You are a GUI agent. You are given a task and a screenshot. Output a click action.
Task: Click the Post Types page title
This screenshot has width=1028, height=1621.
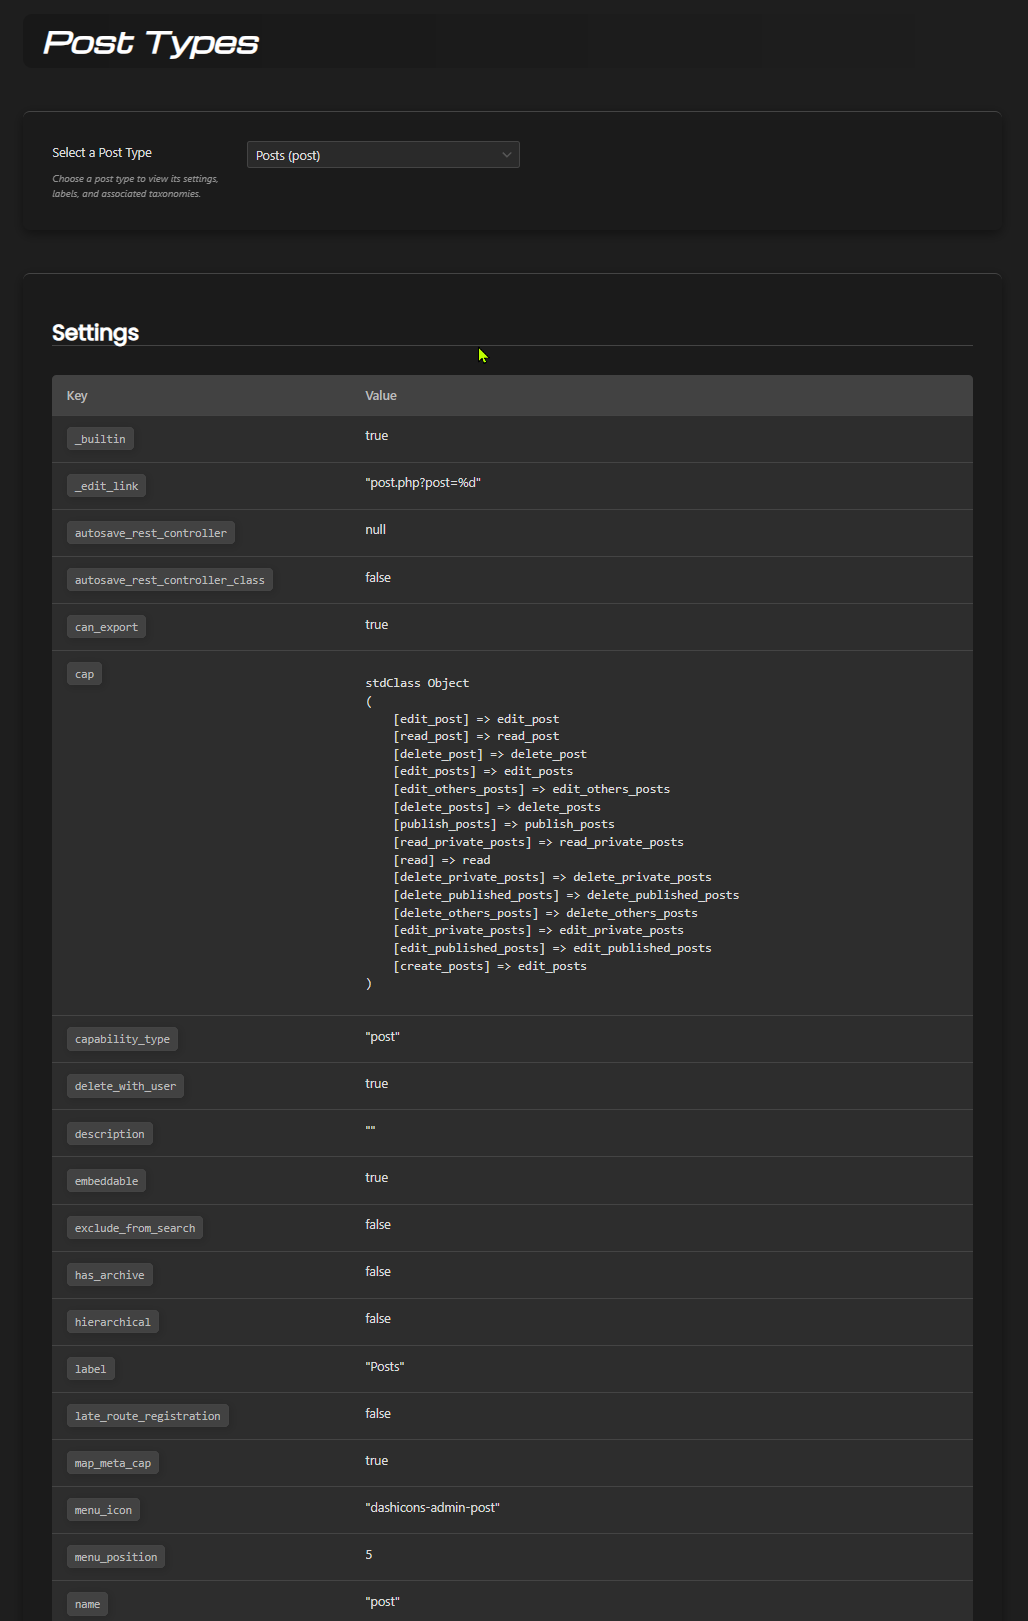(x=151, y=43)
